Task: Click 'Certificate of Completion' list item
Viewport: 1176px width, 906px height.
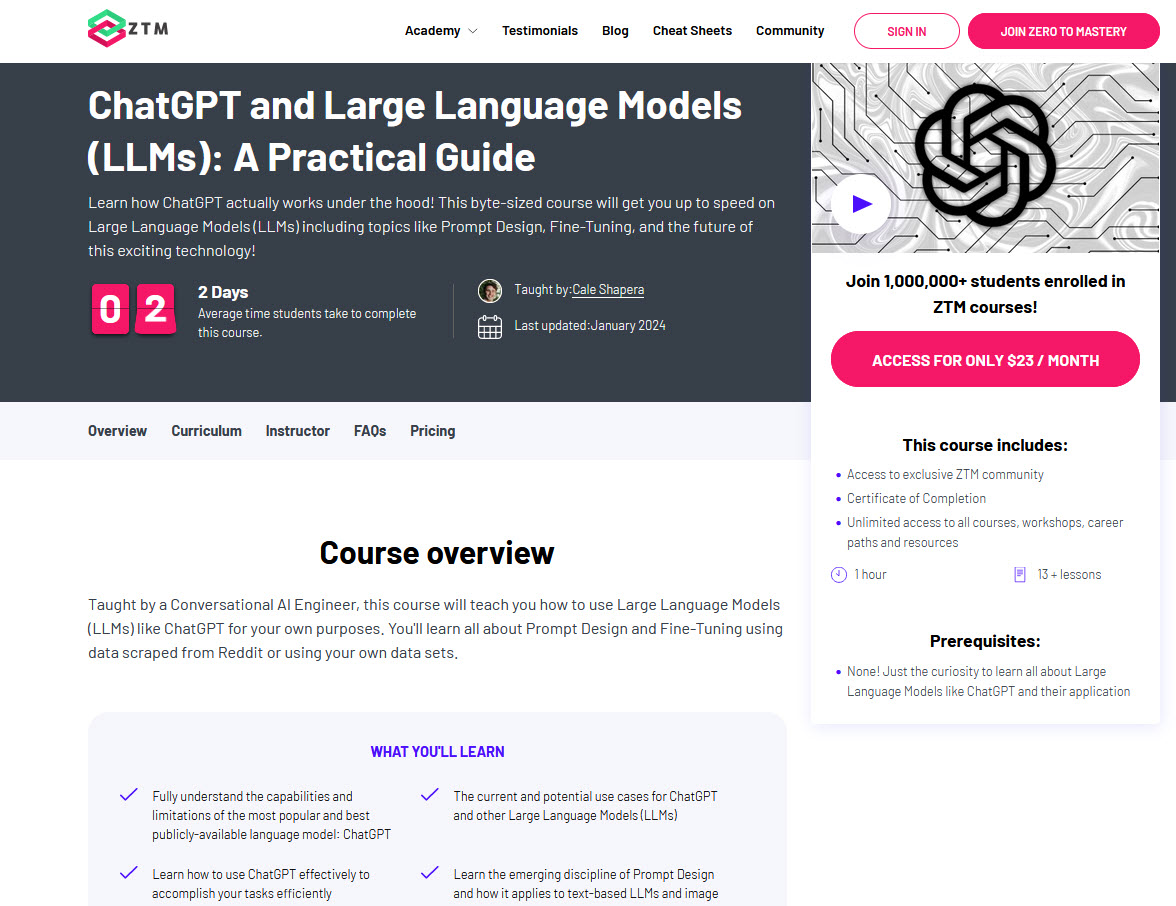Action: pos(916,499)
